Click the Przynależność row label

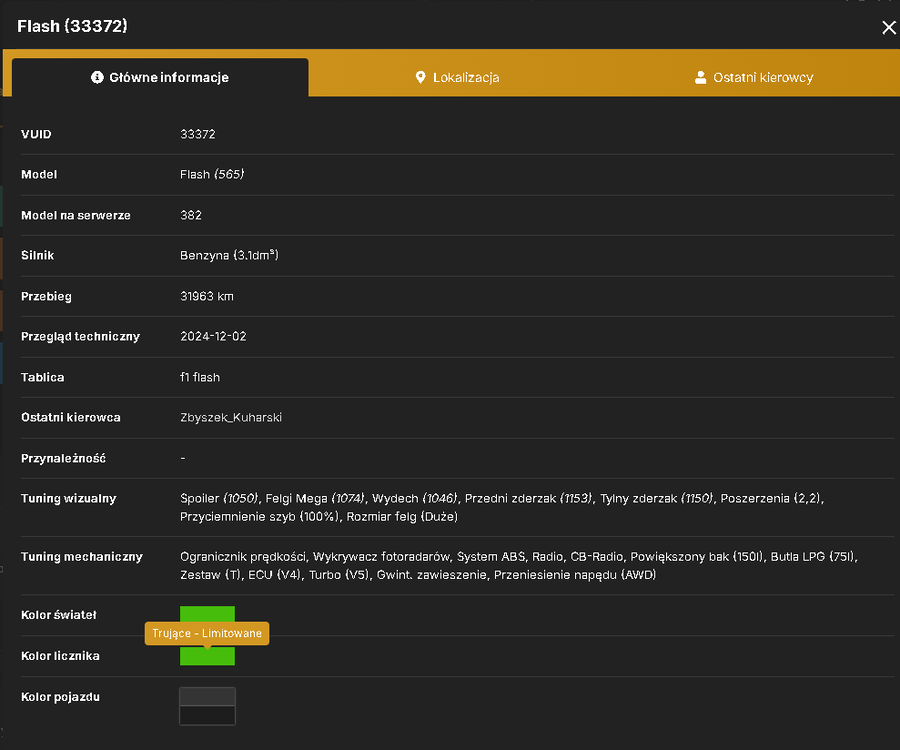pyautogui.click(x=63, y=458)
